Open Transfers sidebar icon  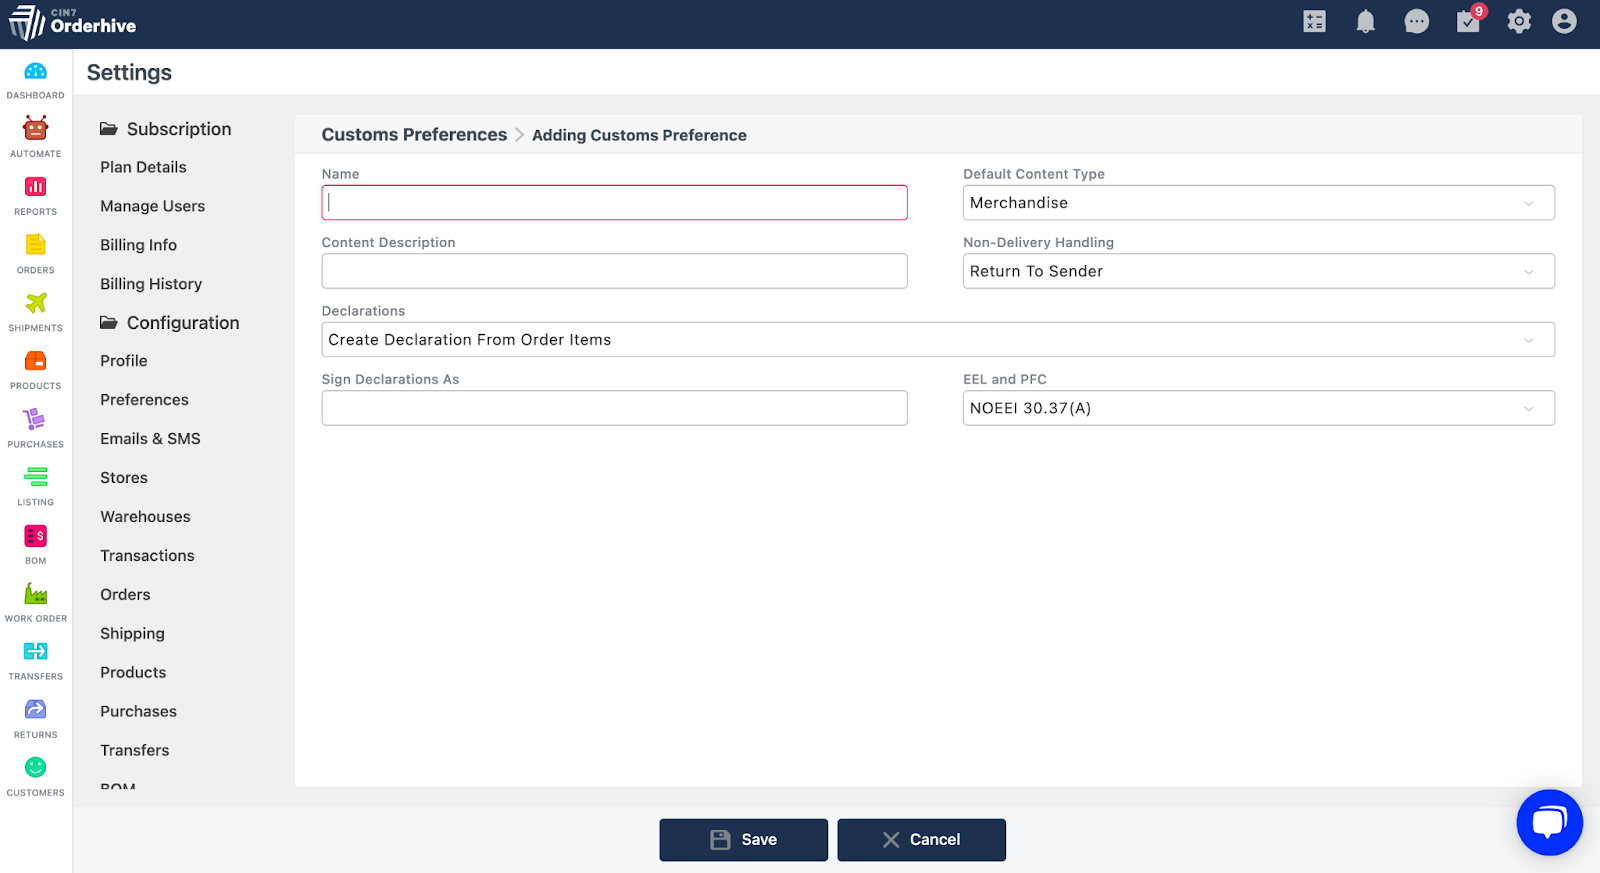tap(35, 651)
